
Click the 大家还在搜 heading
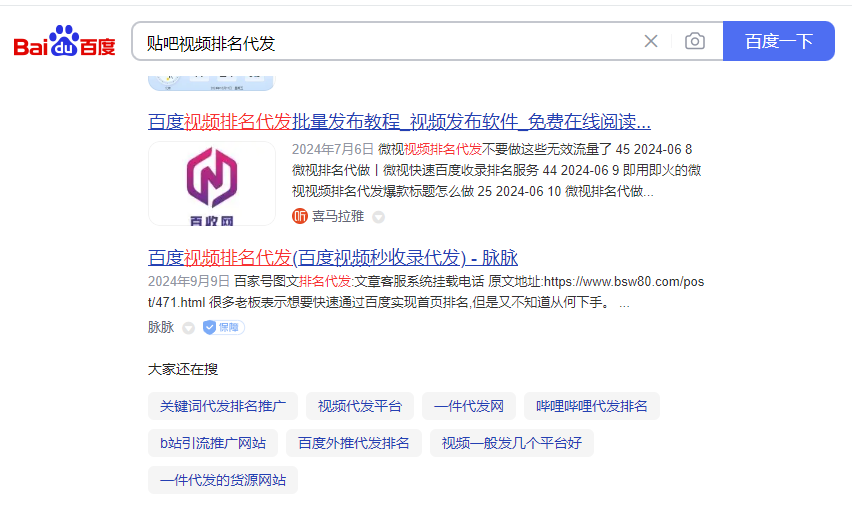tap(183, 370)
